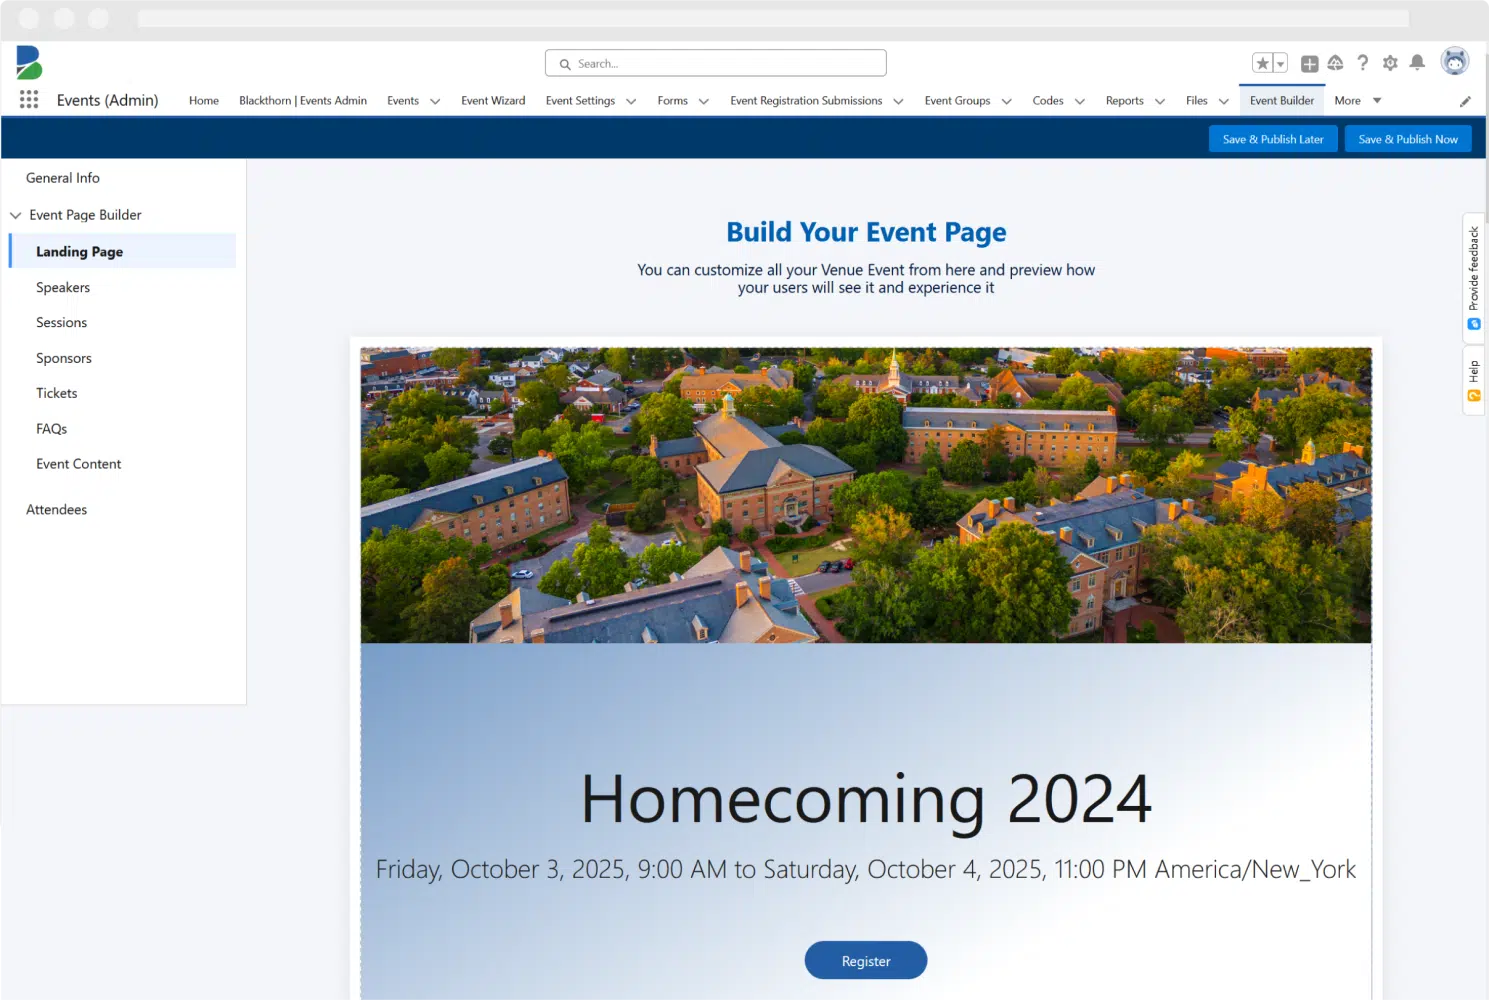The width and height of the screenshot is (1489, 1000).
Task: Open Blackthorn | Events Admin tab
Action: point(303,101)
